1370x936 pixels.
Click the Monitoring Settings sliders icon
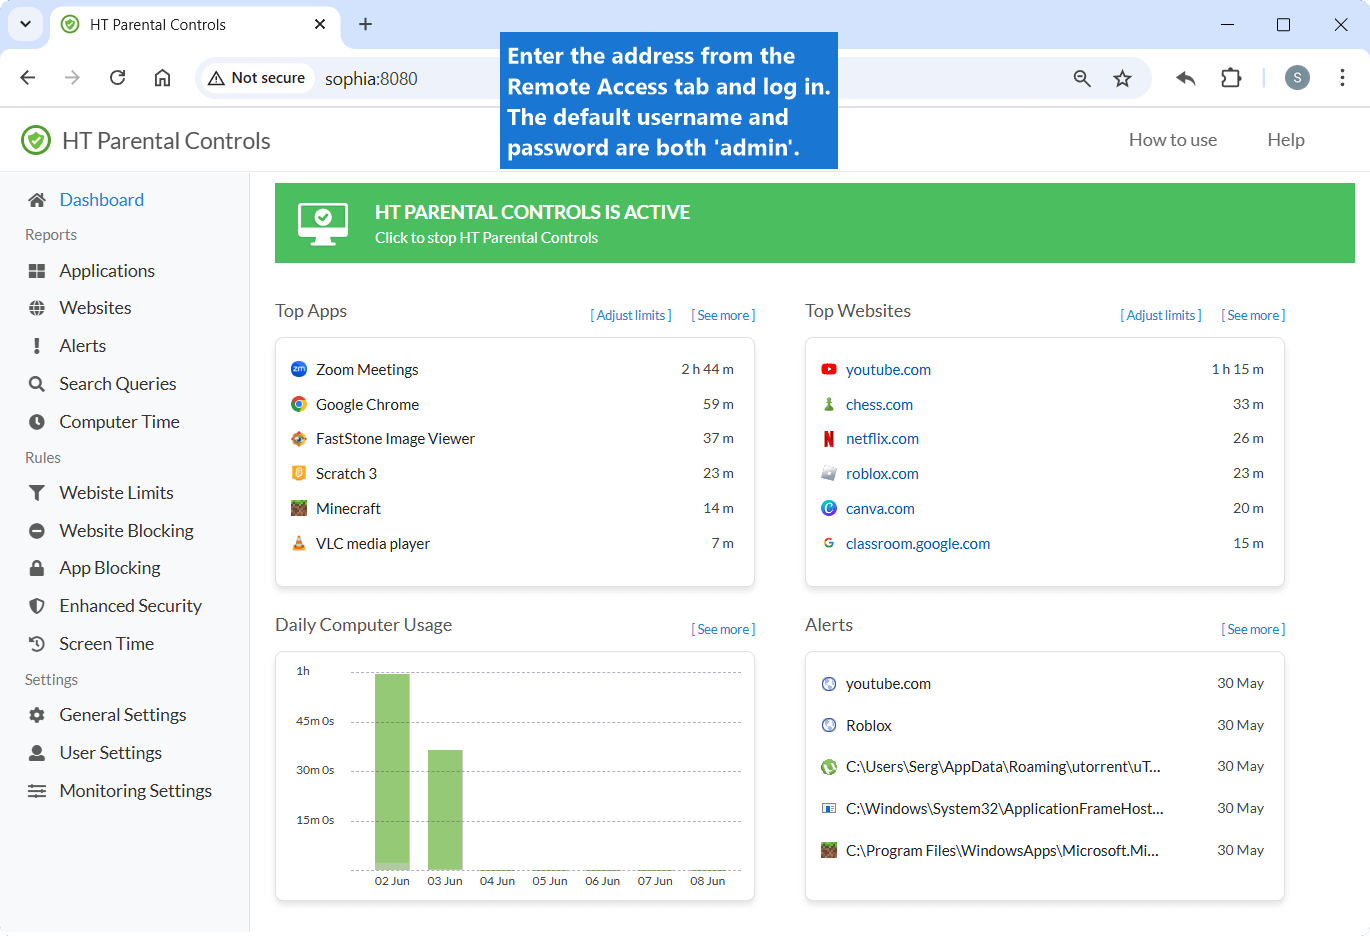[37, 791]
